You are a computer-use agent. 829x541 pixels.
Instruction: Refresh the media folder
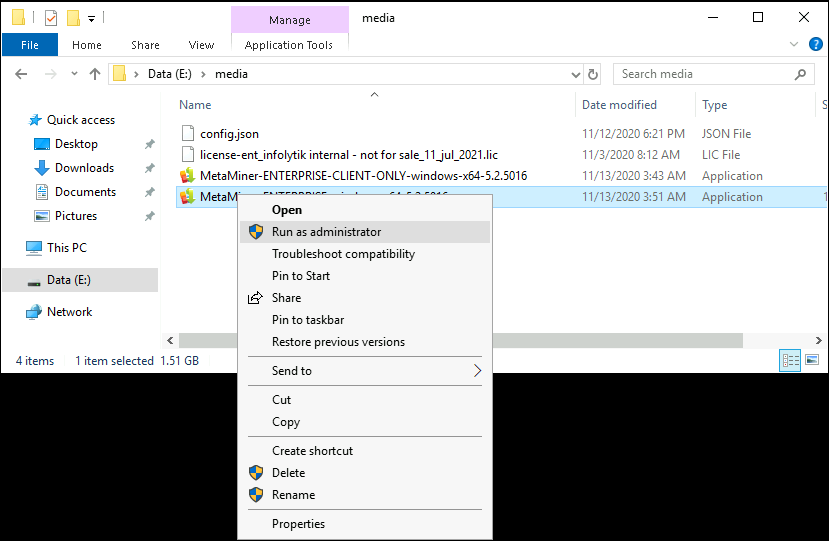click(x=593, y=74)
